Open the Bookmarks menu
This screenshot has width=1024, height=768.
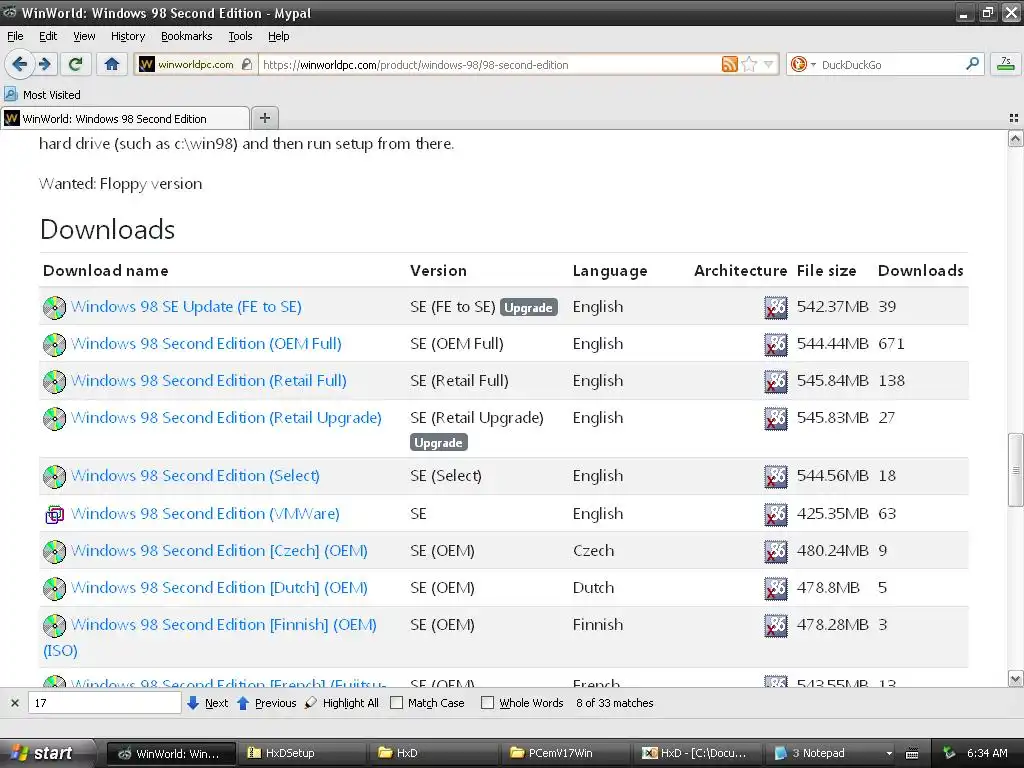tap(186, 36)
